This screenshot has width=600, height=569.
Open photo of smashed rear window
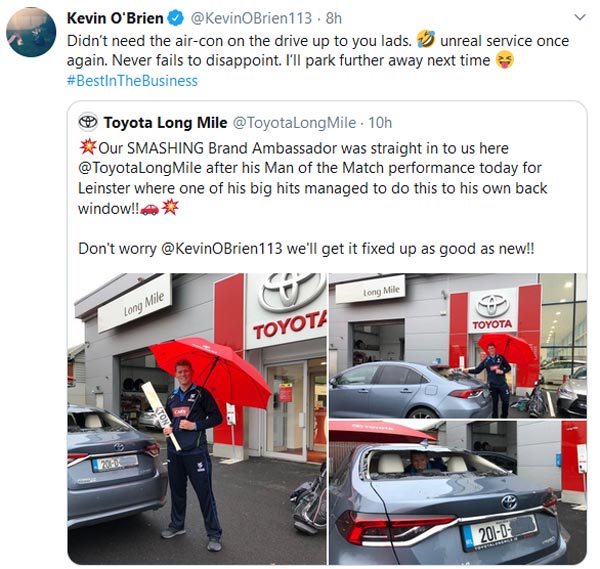tap(458, 492)
